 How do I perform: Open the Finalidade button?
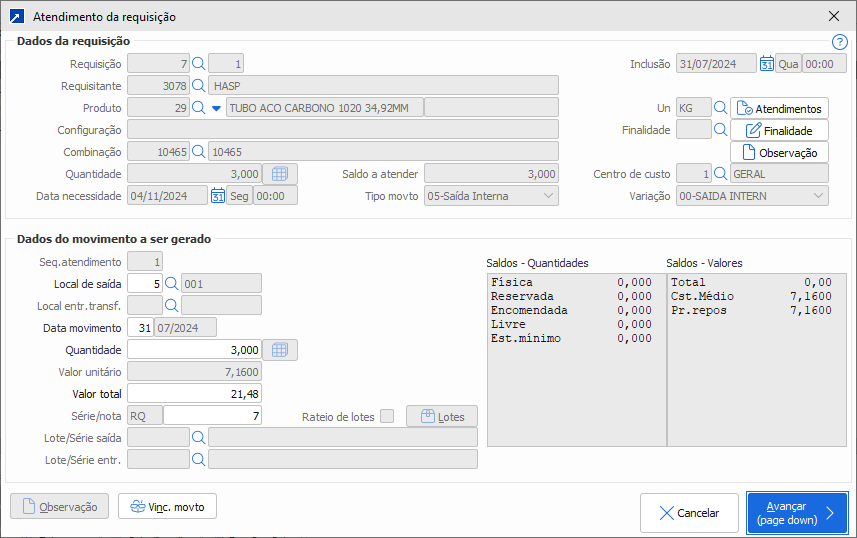pos(779,130)
